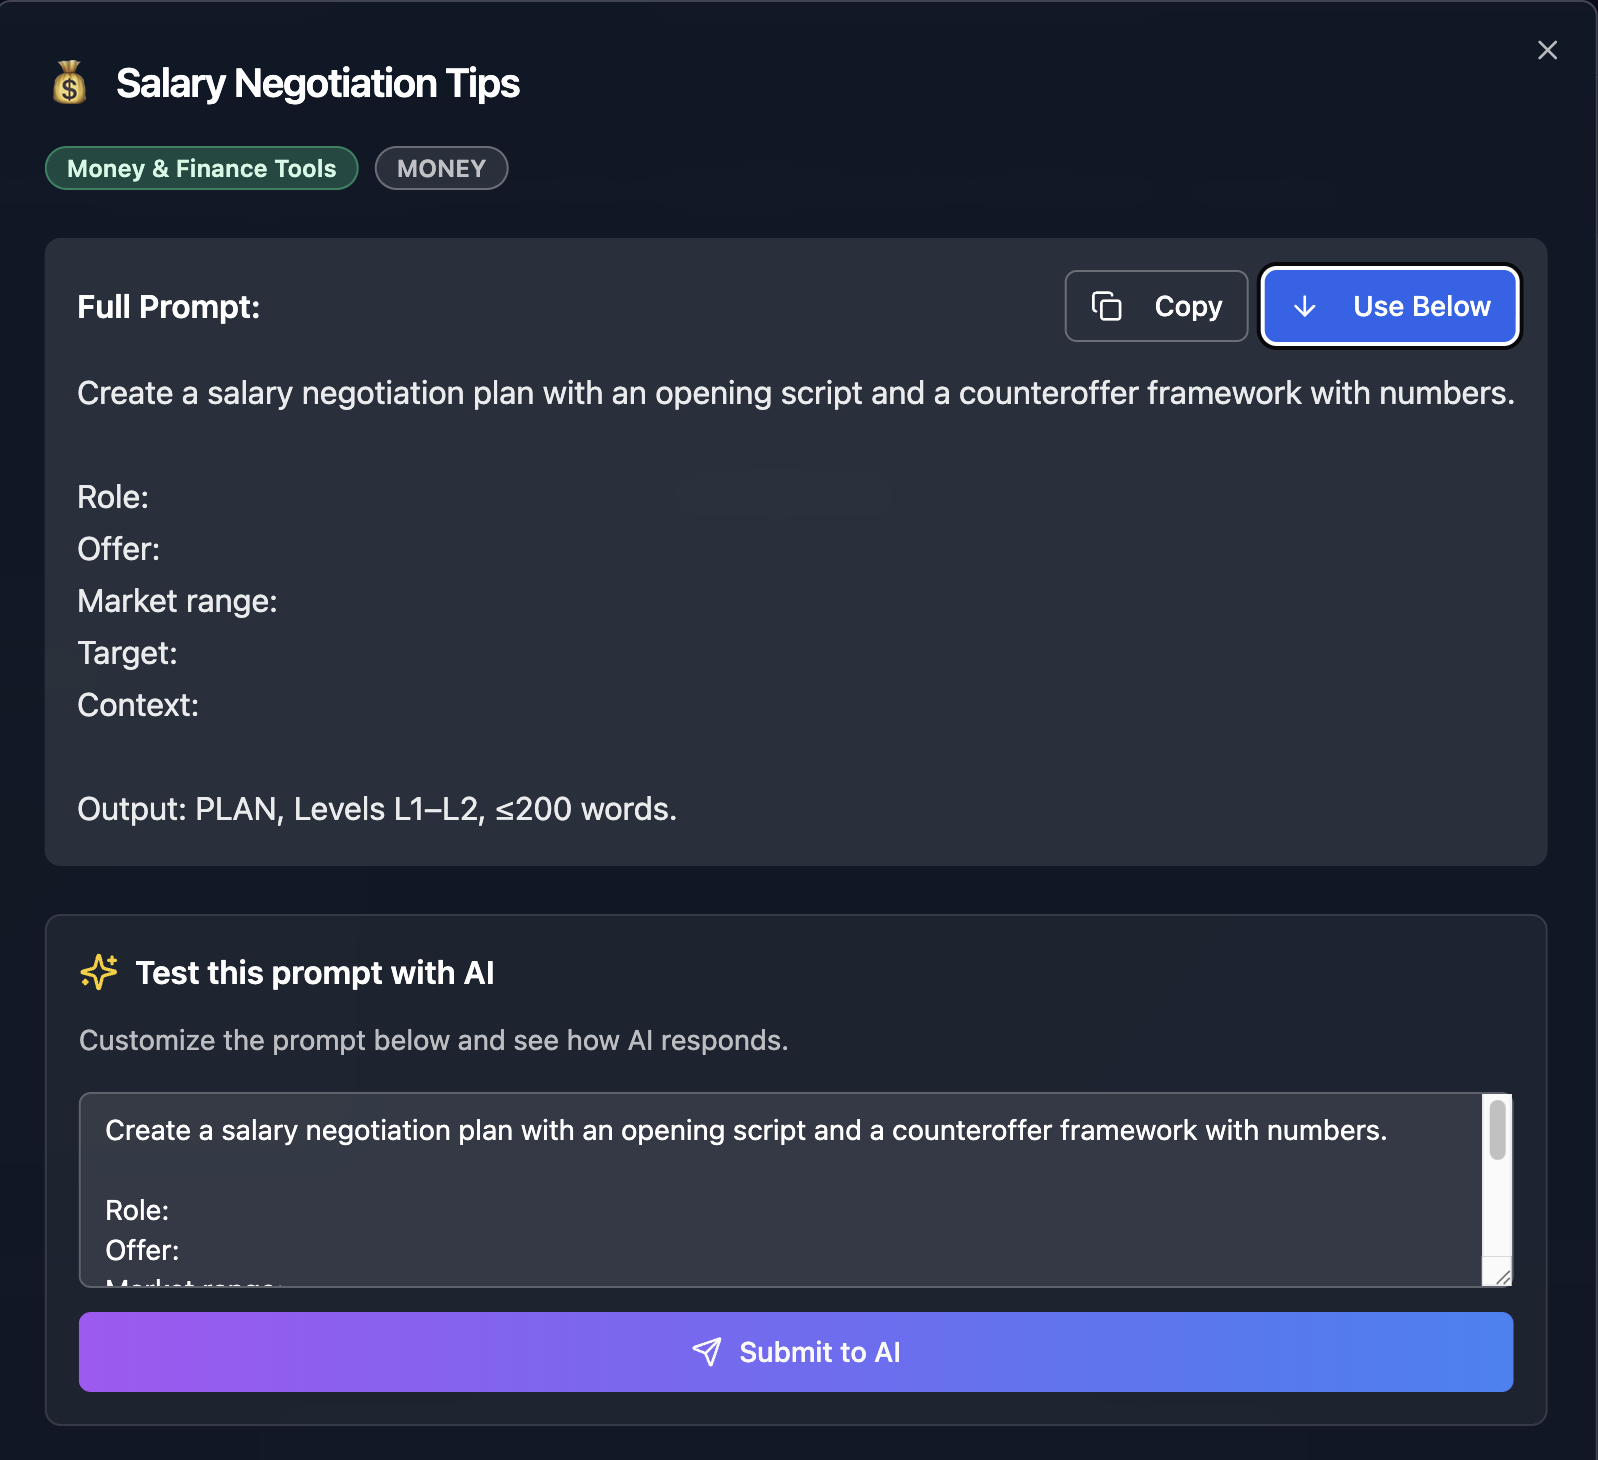Click the copy icon beside Copy

[1106, 306]
